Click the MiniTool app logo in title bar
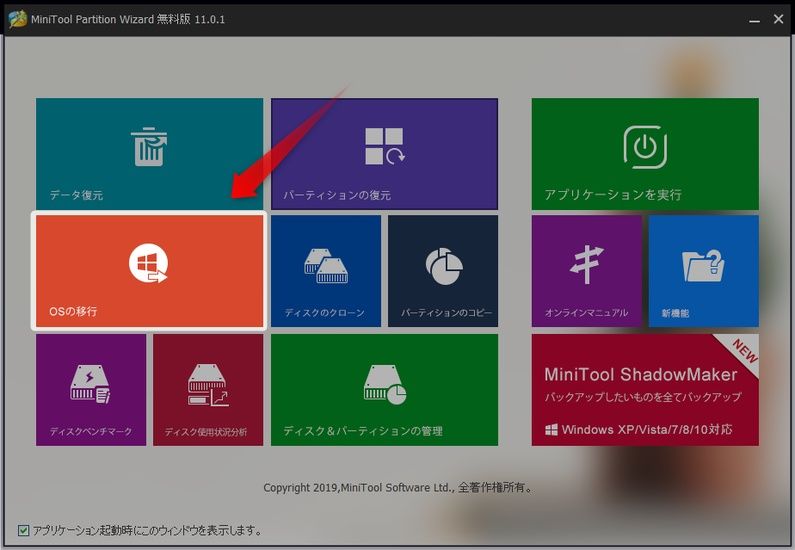 coord(18,19)
